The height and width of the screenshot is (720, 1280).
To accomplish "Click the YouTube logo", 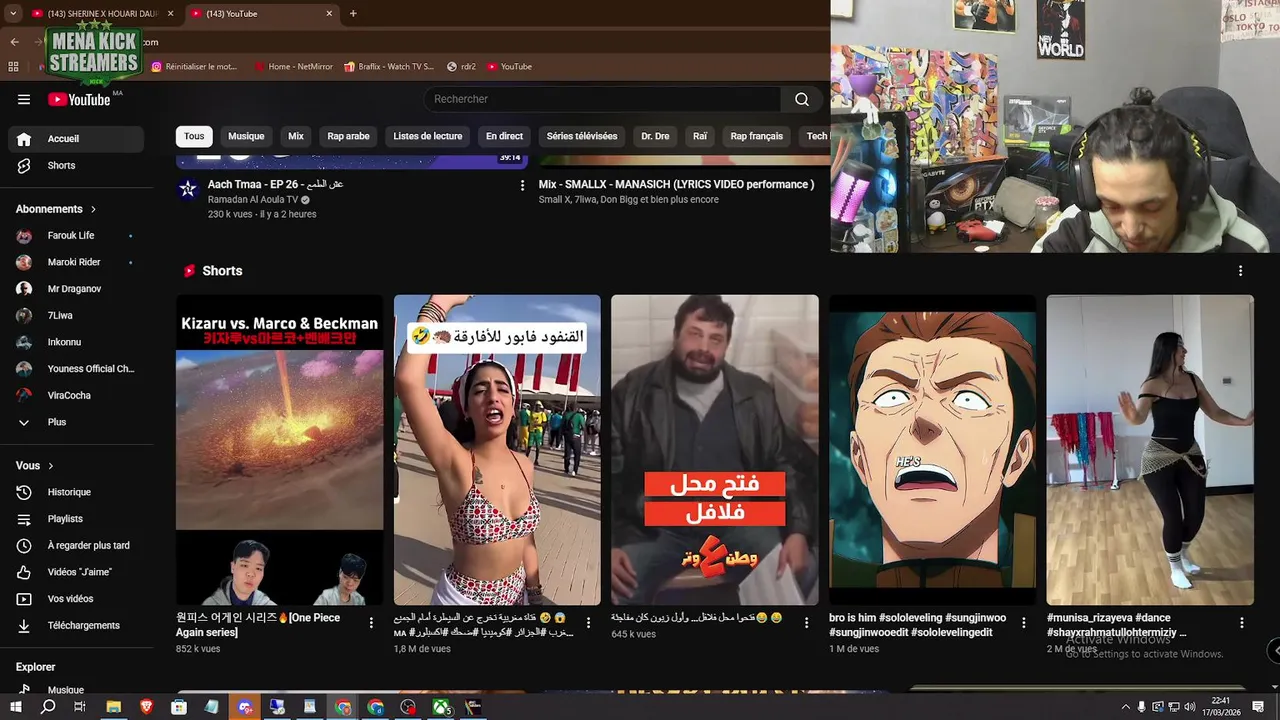I will (x=79, y=99).
